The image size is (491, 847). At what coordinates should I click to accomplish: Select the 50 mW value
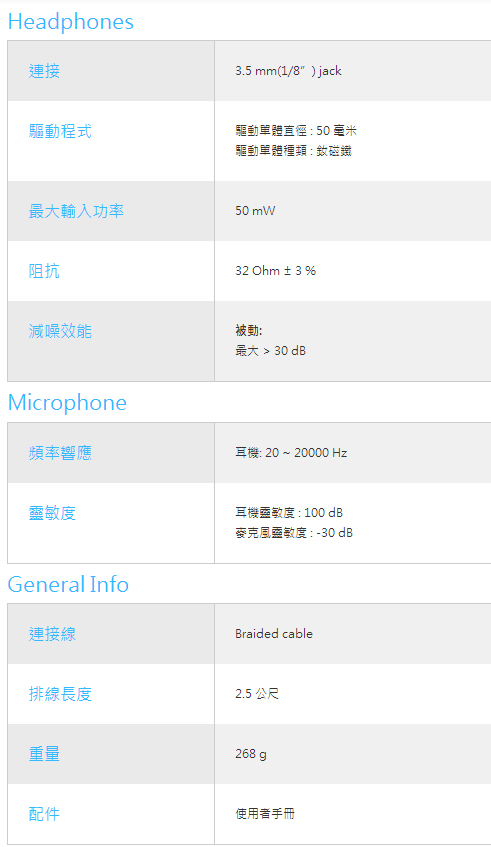point(255,211)
